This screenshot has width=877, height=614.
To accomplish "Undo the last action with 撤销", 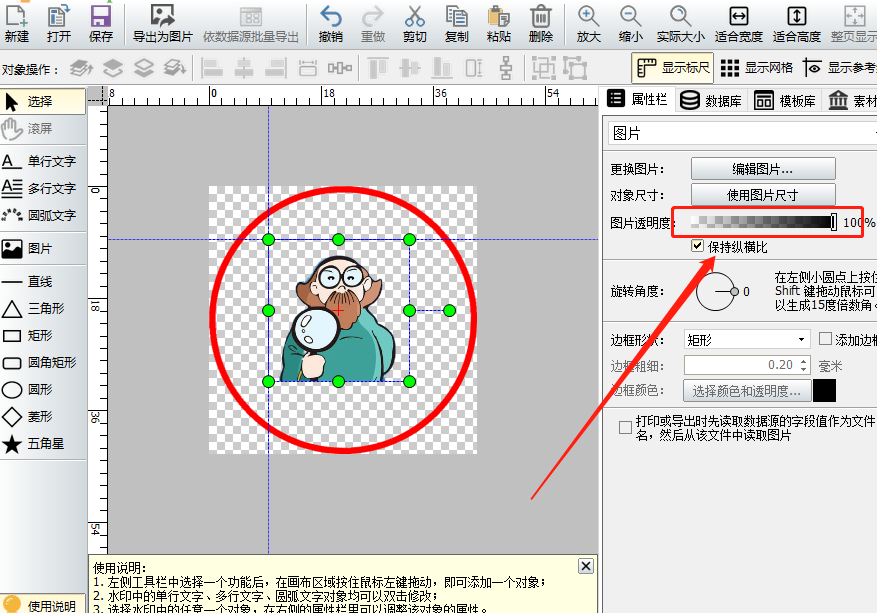I will point(331,23).
